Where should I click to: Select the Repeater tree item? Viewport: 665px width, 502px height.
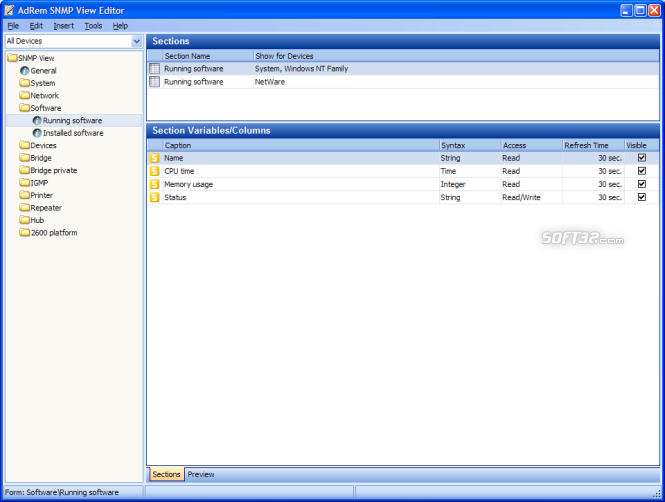(46, 208)
